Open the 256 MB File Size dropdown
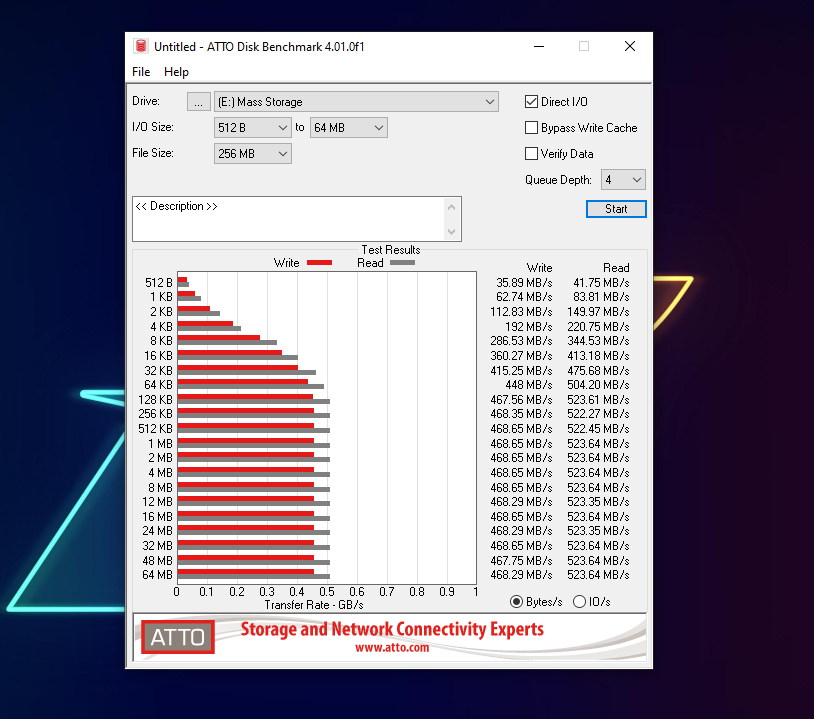Image resolution: width=814 pixels, height=719 pixels. 252,153
